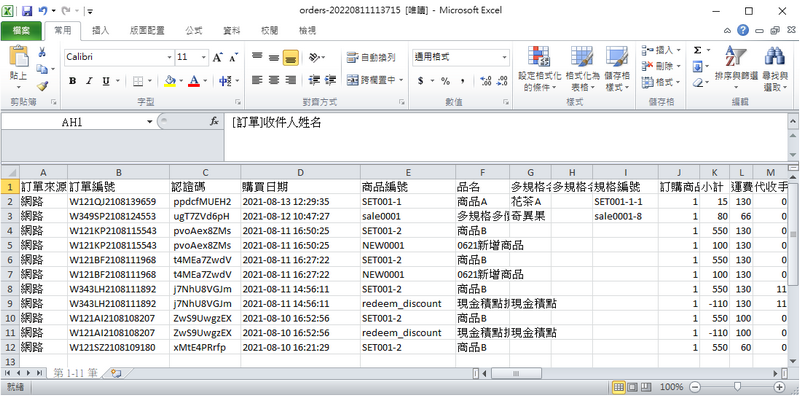This screenshot has width=800, height=396.
Task: Switch to the 插入 Insert ribbon tab
Action: (101, 31)
